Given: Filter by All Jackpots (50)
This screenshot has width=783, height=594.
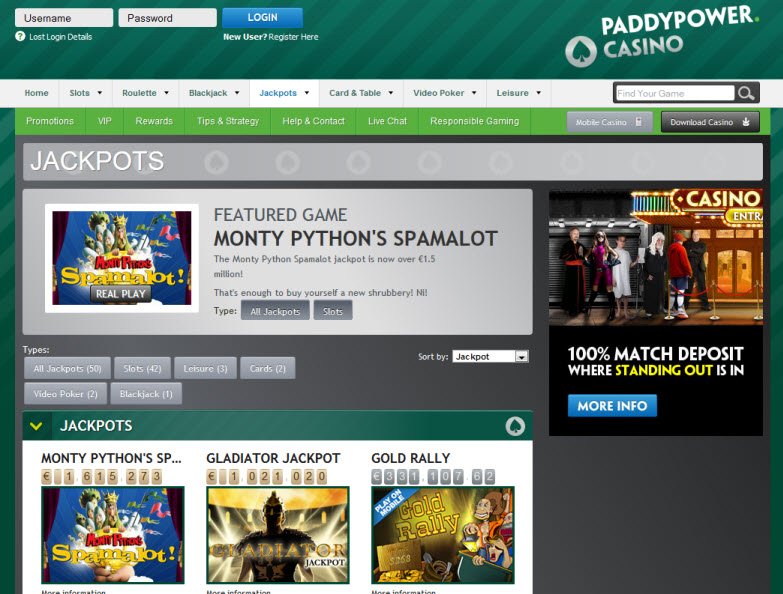Looking at the screenshot, I should 67,368.
